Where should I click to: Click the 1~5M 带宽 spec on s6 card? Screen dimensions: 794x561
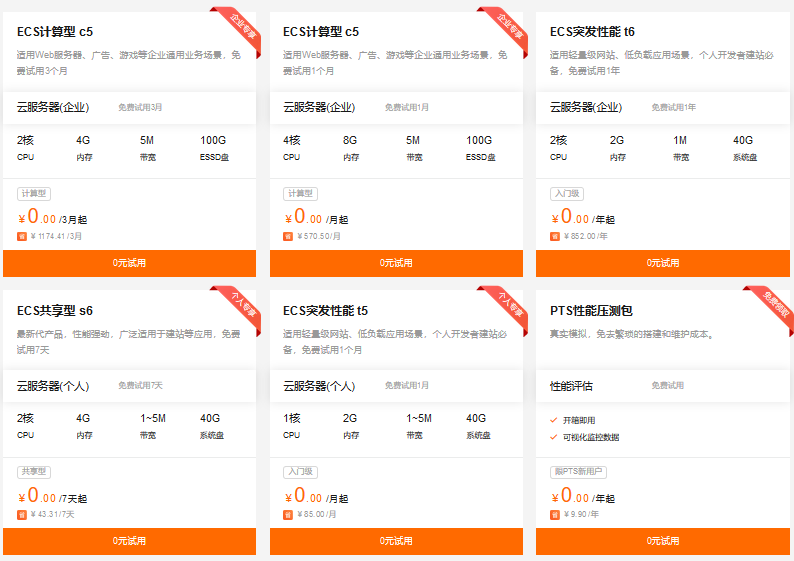[x=153, y=426]
